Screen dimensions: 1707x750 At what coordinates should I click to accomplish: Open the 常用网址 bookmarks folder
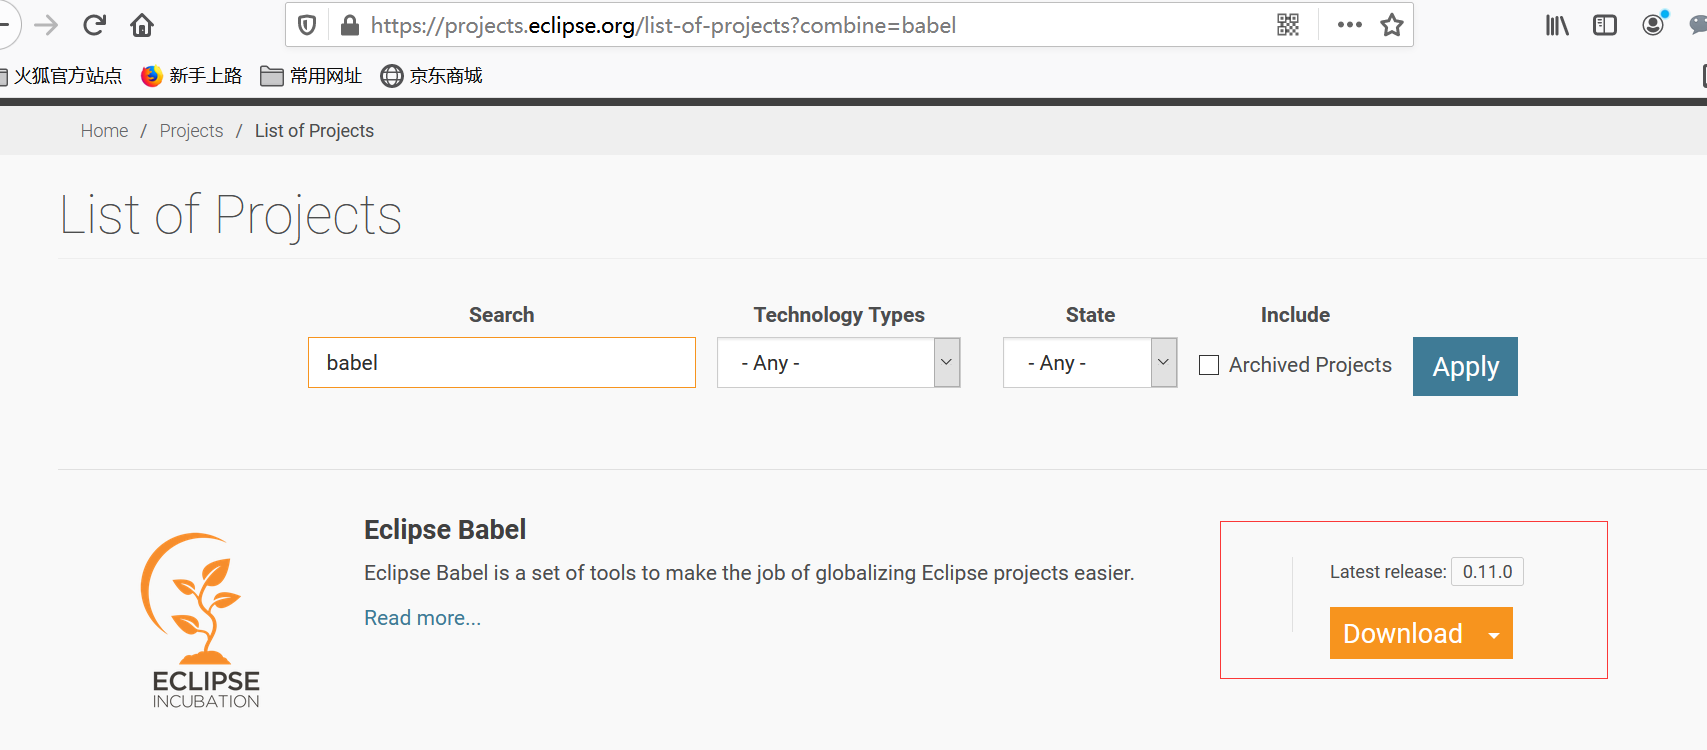(x=311, y=76)
